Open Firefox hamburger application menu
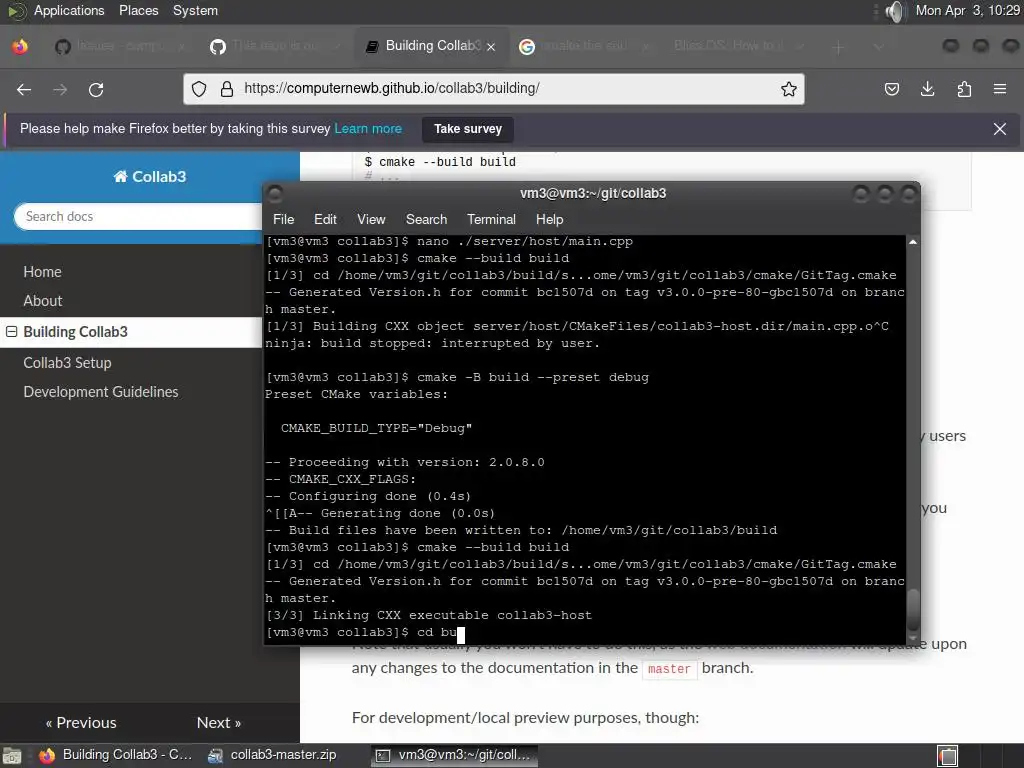1024x768 pixels. [x=1000, y=89]
